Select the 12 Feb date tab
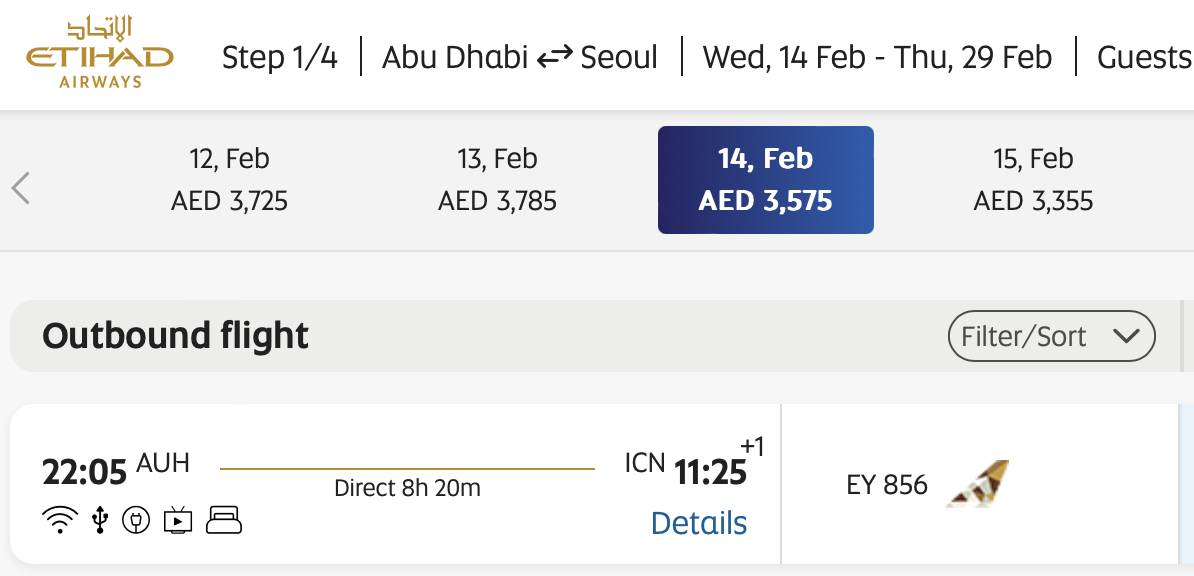 pos(229,180)
